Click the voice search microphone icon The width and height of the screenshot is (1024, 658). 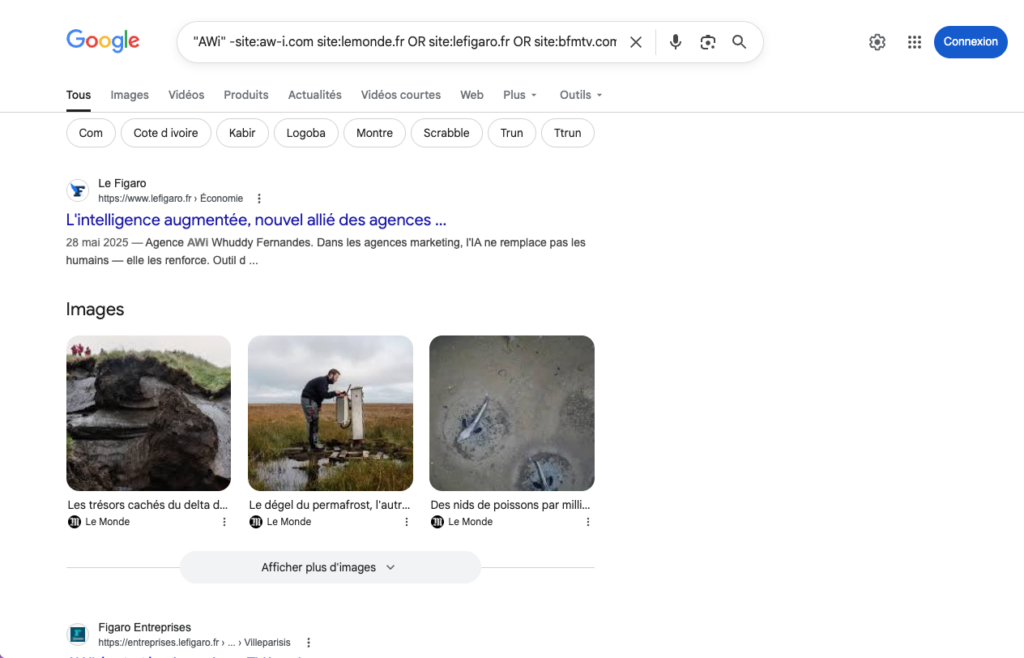675,42
